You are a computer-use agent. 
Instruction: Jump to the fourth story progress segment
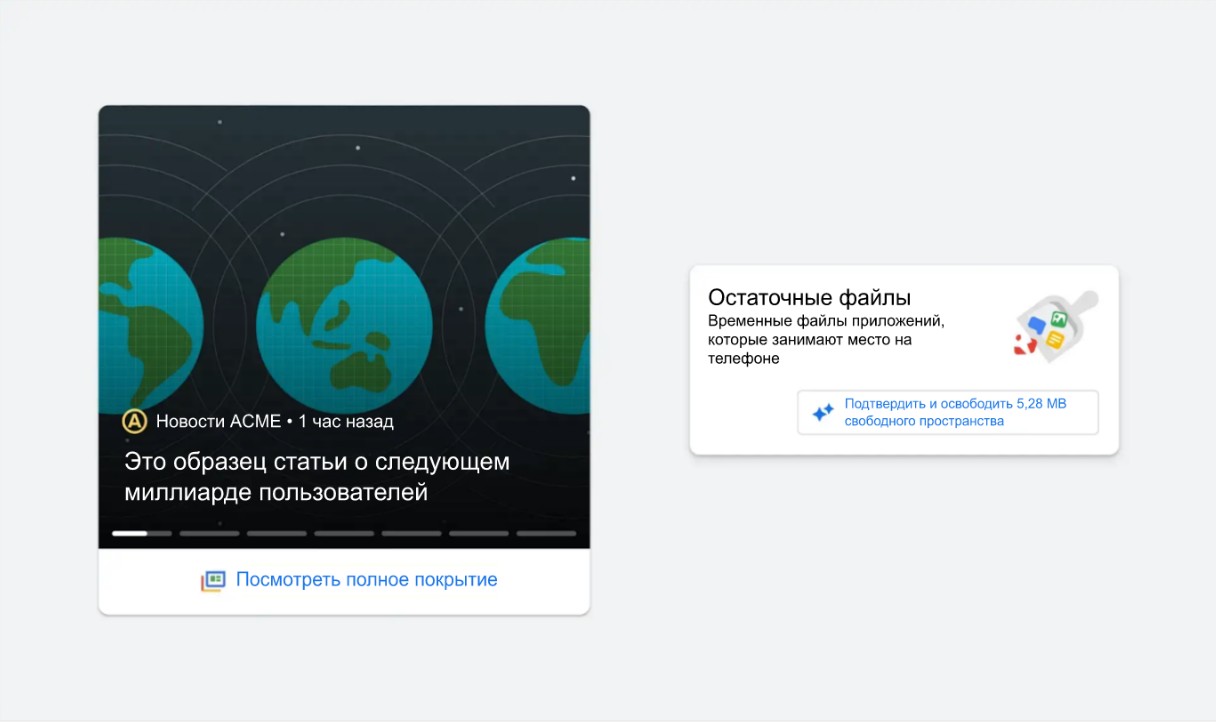coord(344,533)
